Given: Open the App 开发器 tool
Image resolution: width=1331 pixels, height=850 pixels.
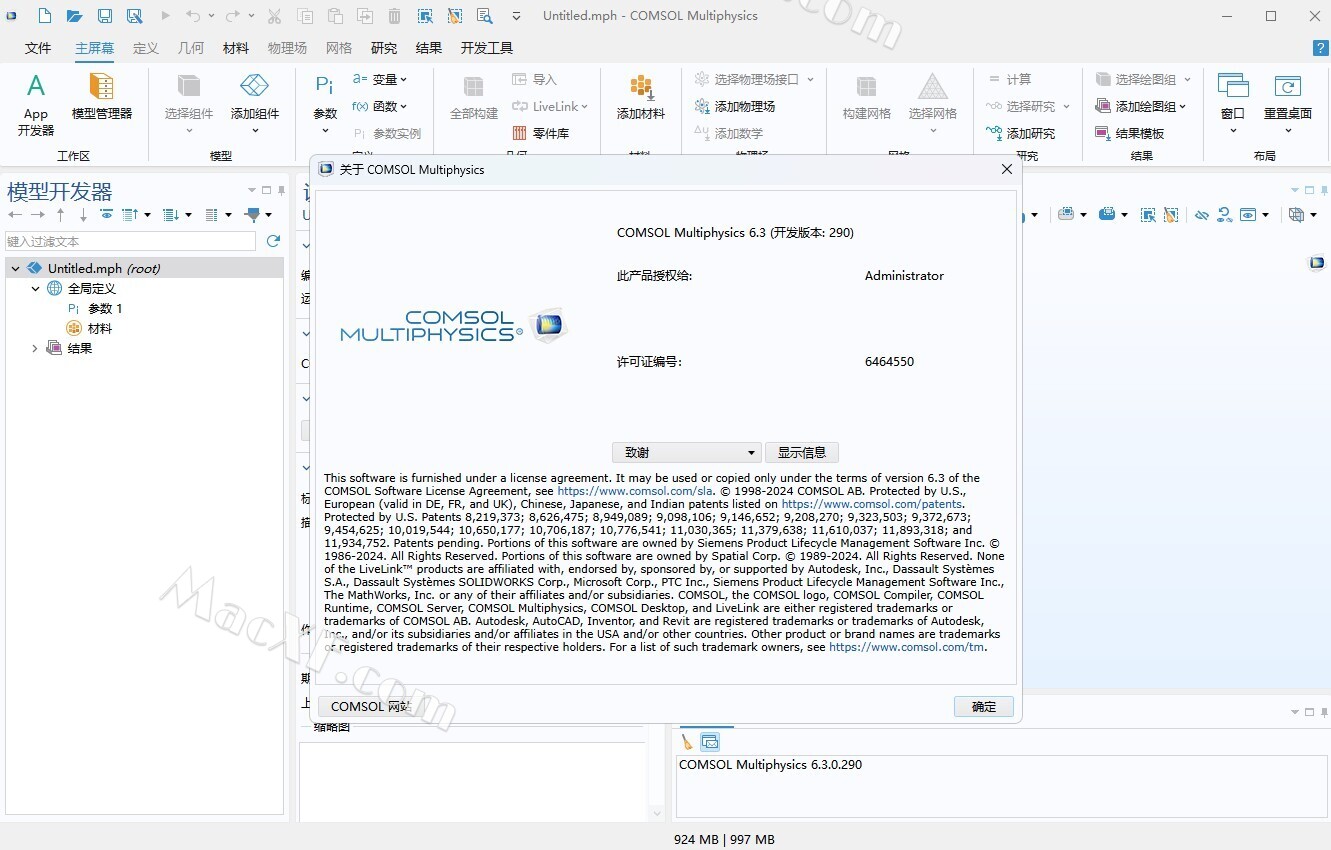Looking at the screenshot, I should 36,104.
